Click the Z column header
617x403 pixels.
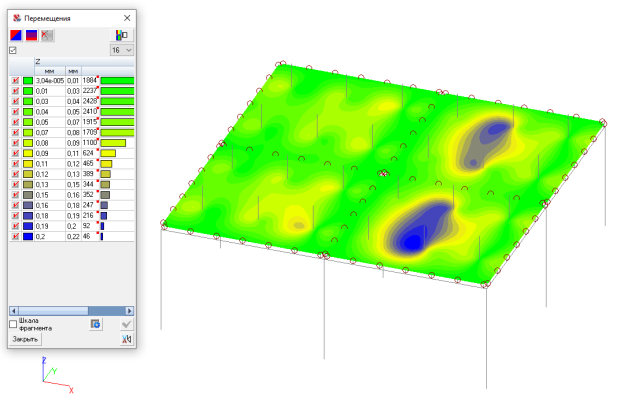click(38, 62)
